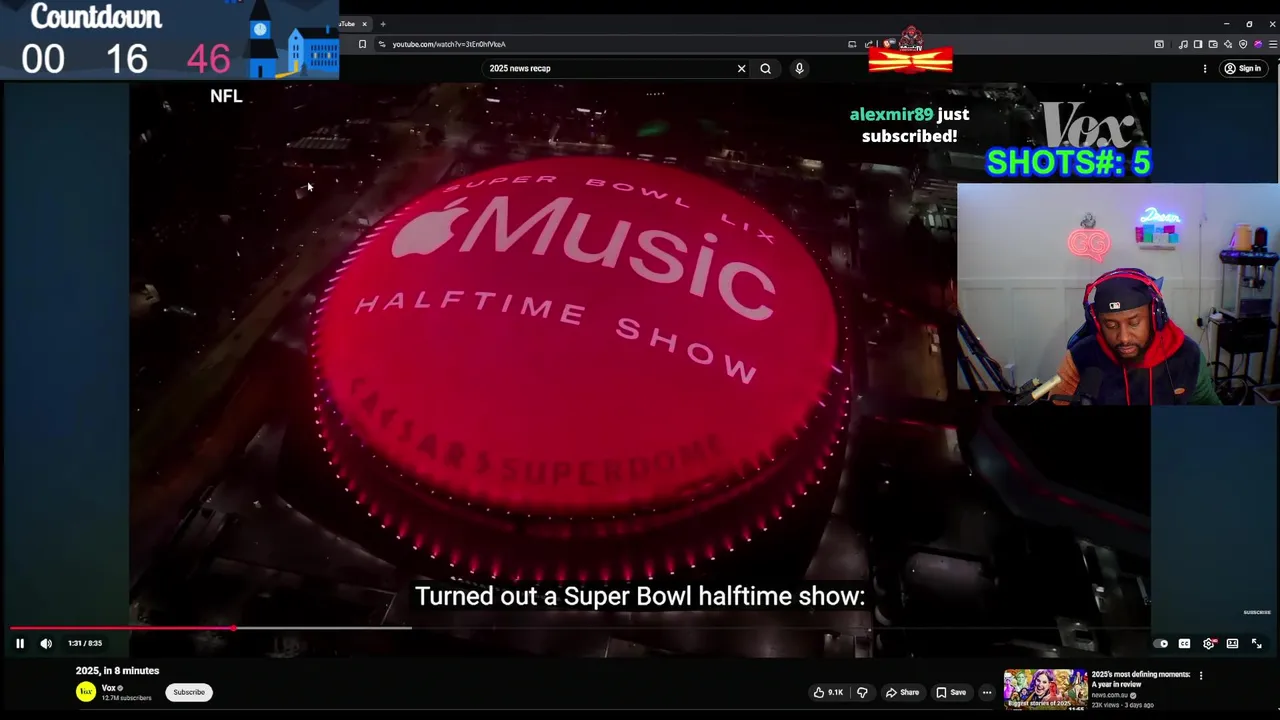The image size is (1280, 720).
Task: Open the Vox channel name link
Action: pyautogui.click(x=109, y=688)
